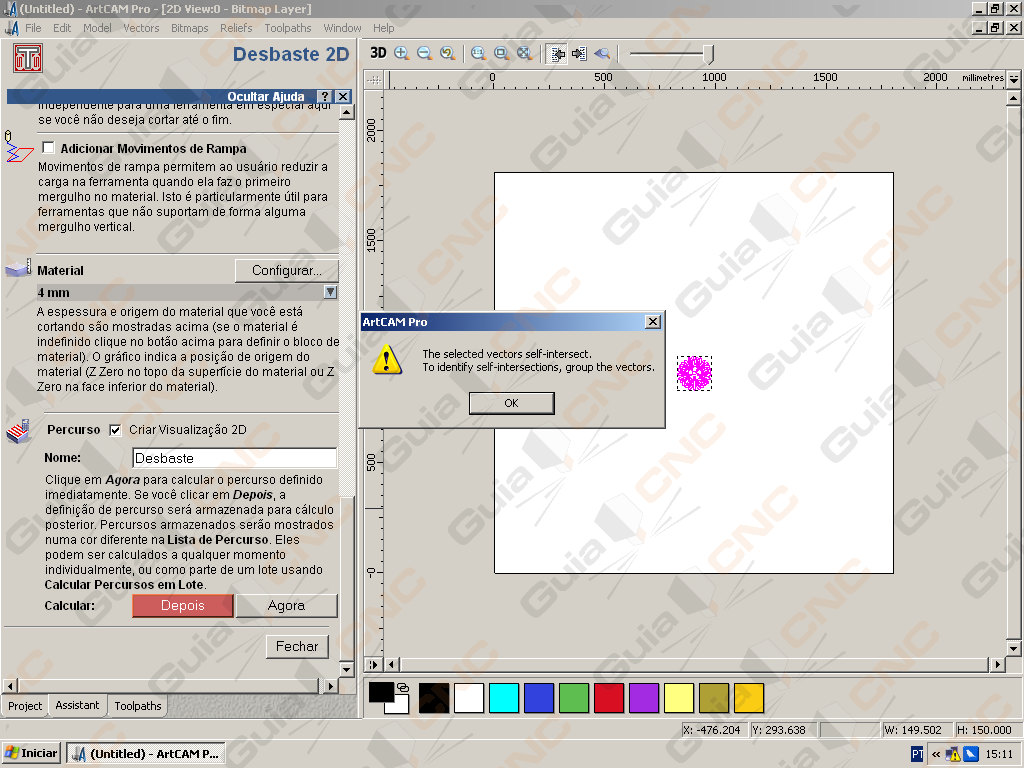Screen dimensions: 1024x768
Task: Click the assistant panel scroll down arrow
Action: 347,670
